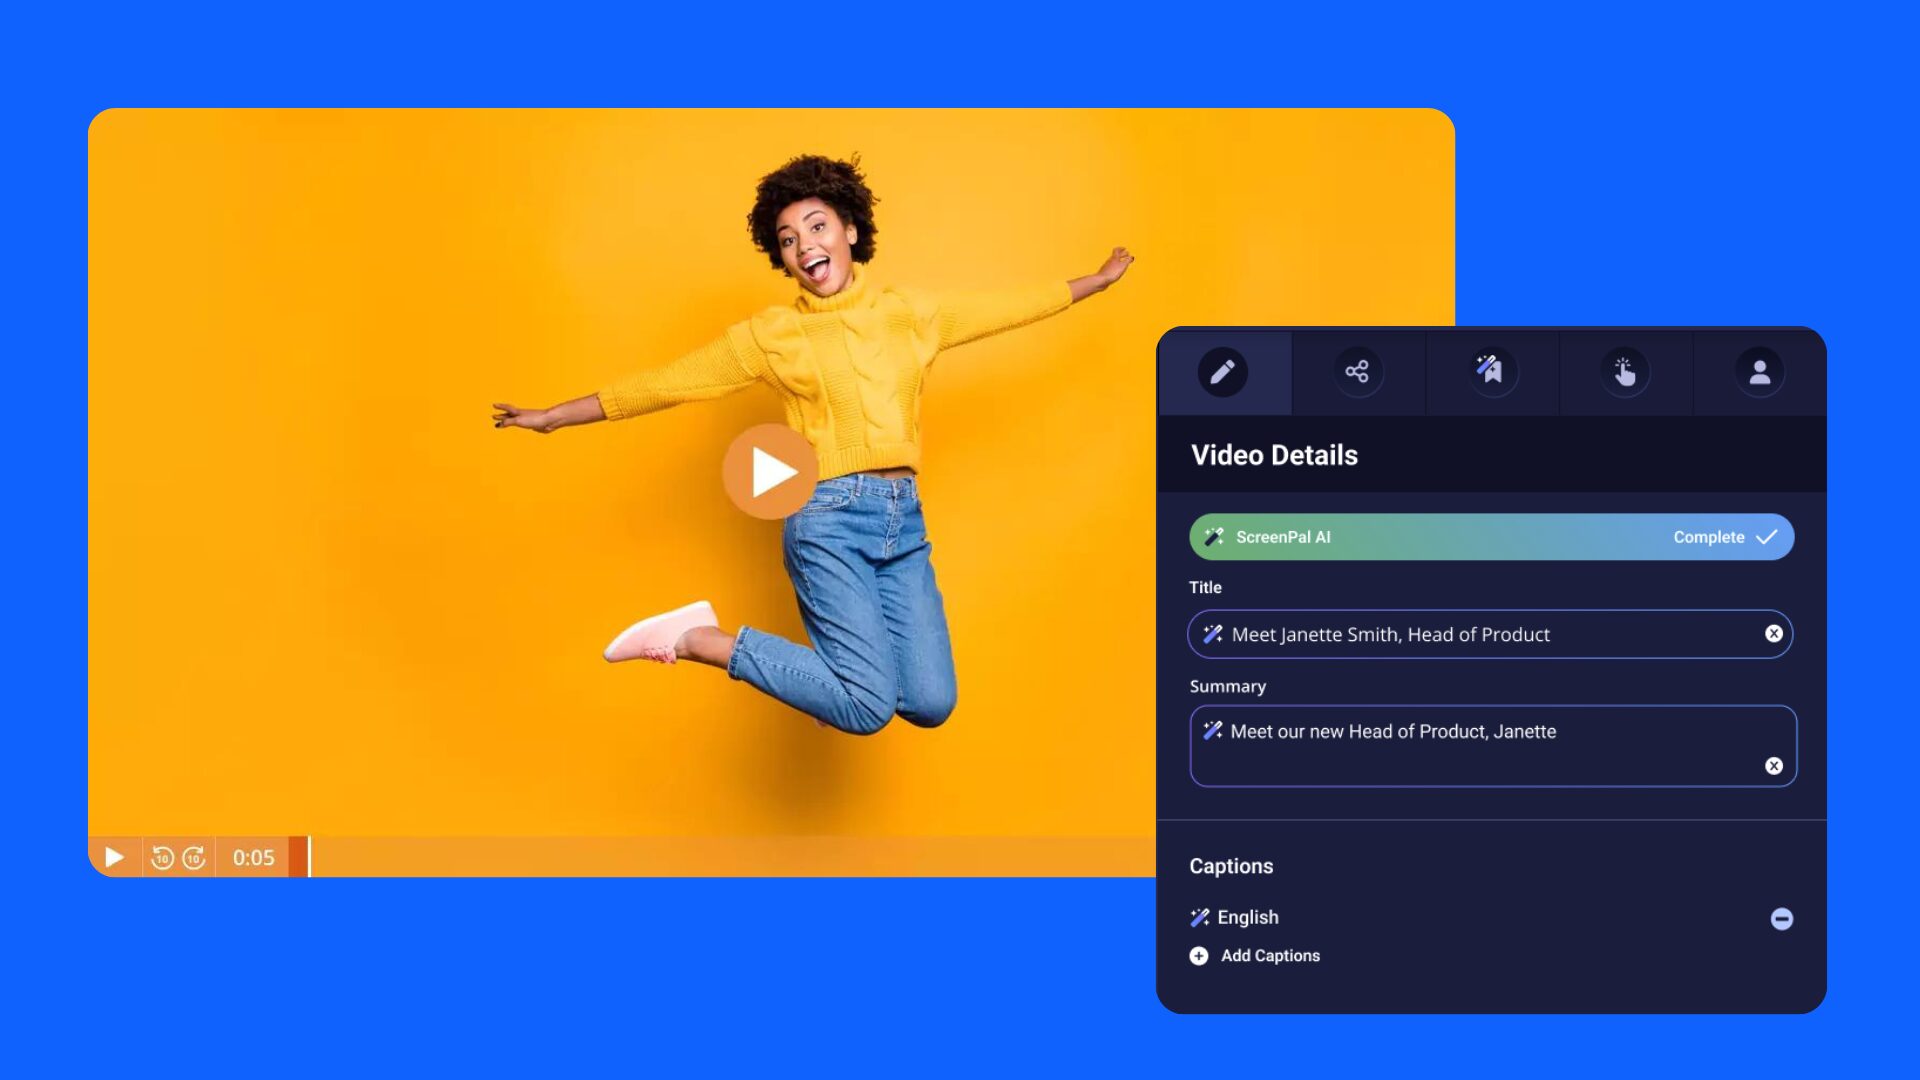Open the AI bookmark chapters tab
The width and height of the screenshot is (1920, 1080).
pos(1491,372)
